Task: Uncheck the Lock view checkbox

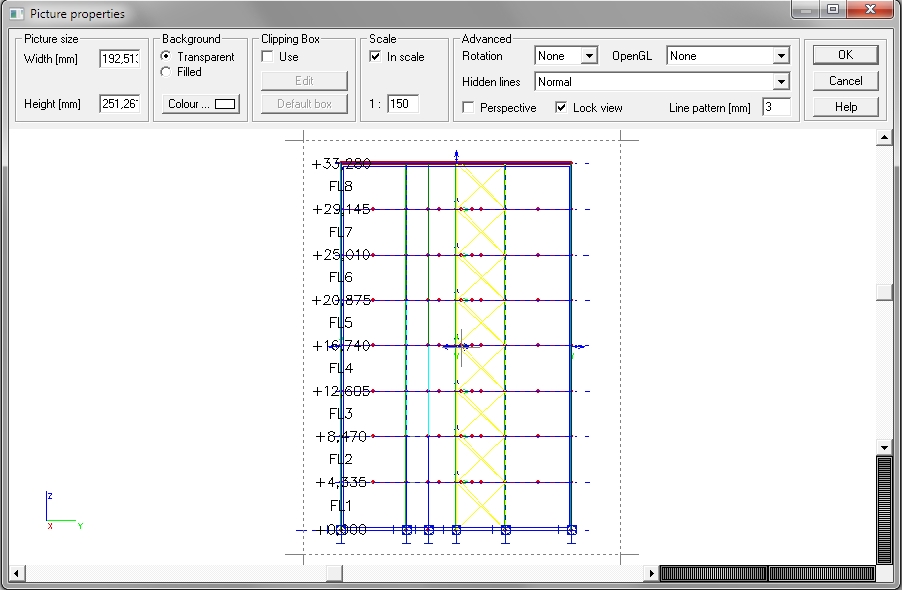Action: [x=561, y=107]
